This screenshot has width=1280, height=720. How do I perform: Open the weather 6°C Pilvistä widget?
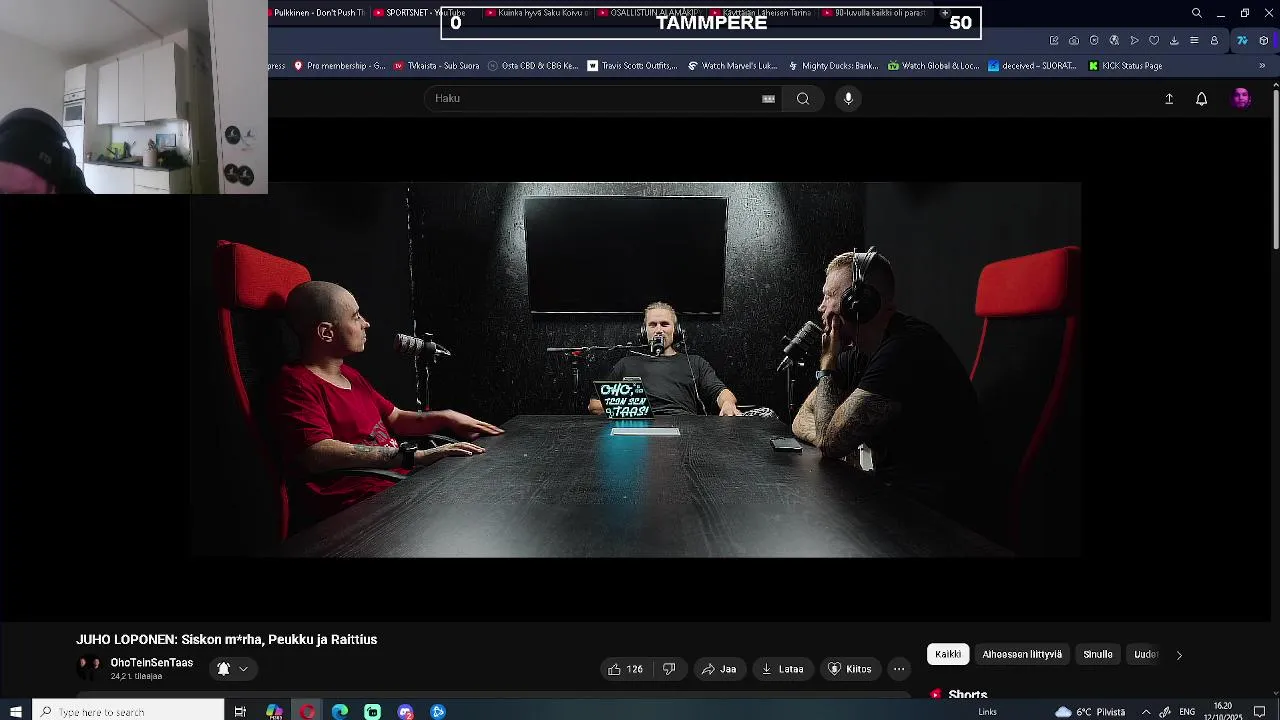point(1091,711)
